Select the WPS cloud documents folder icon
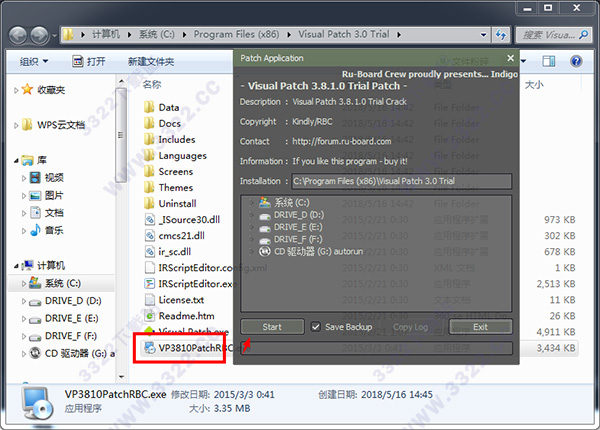The width and height of the screenshot is (600, 430). [27, 125]
